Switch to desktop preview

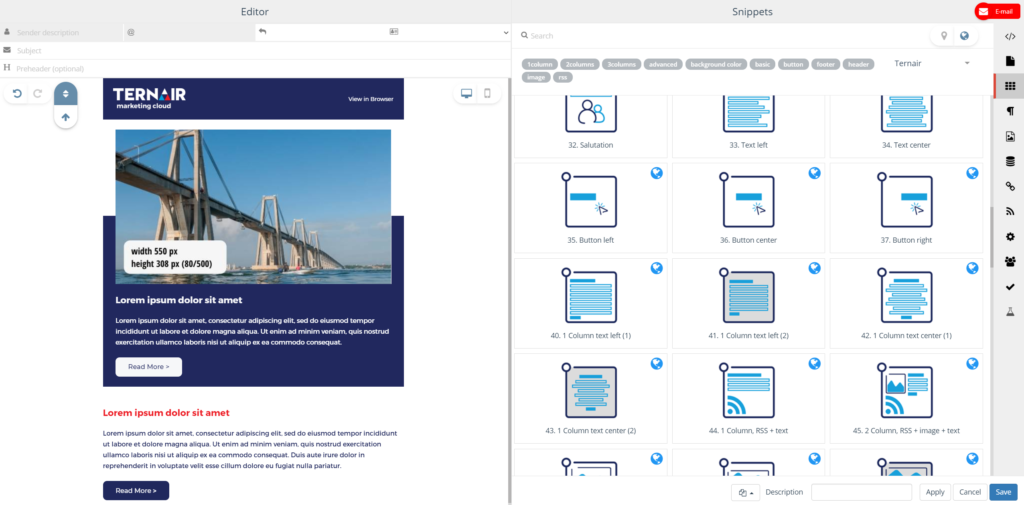point(466,93)
